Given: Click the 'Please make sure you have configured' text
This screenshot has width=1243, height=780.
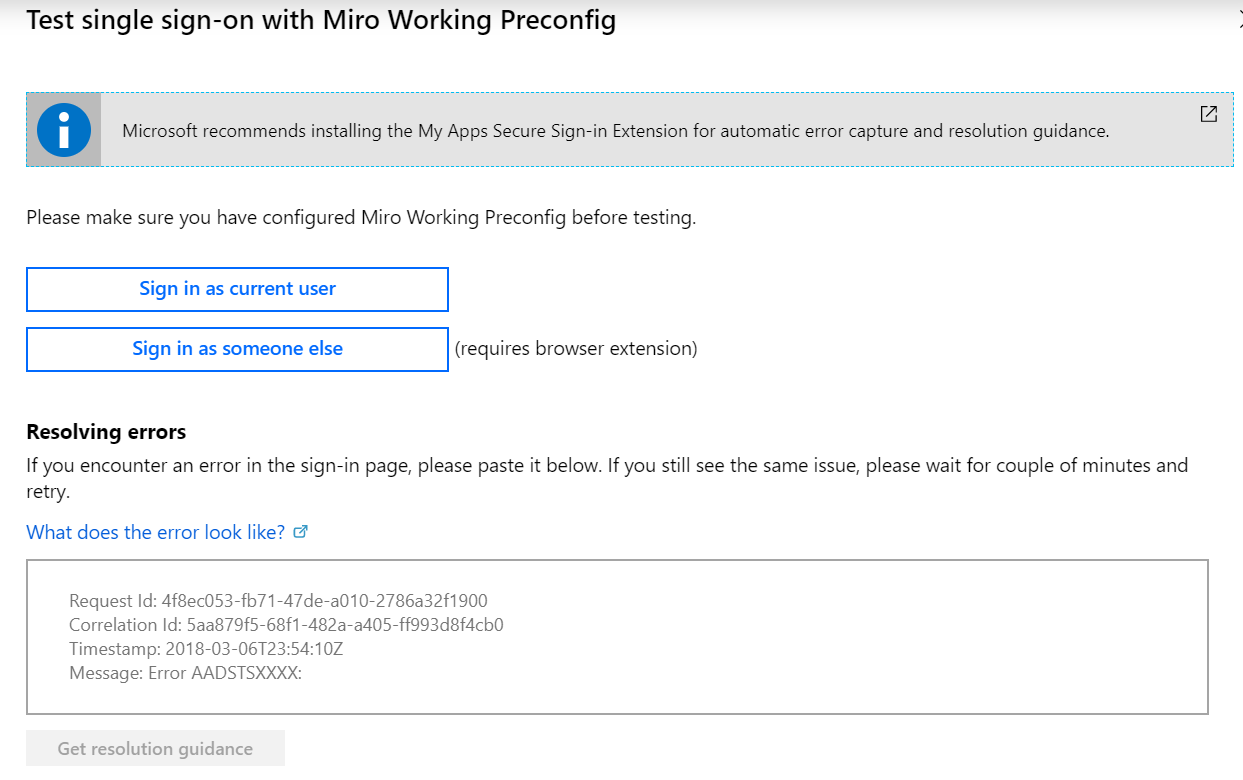Looking at the screenshot, I should coord(360,218).
